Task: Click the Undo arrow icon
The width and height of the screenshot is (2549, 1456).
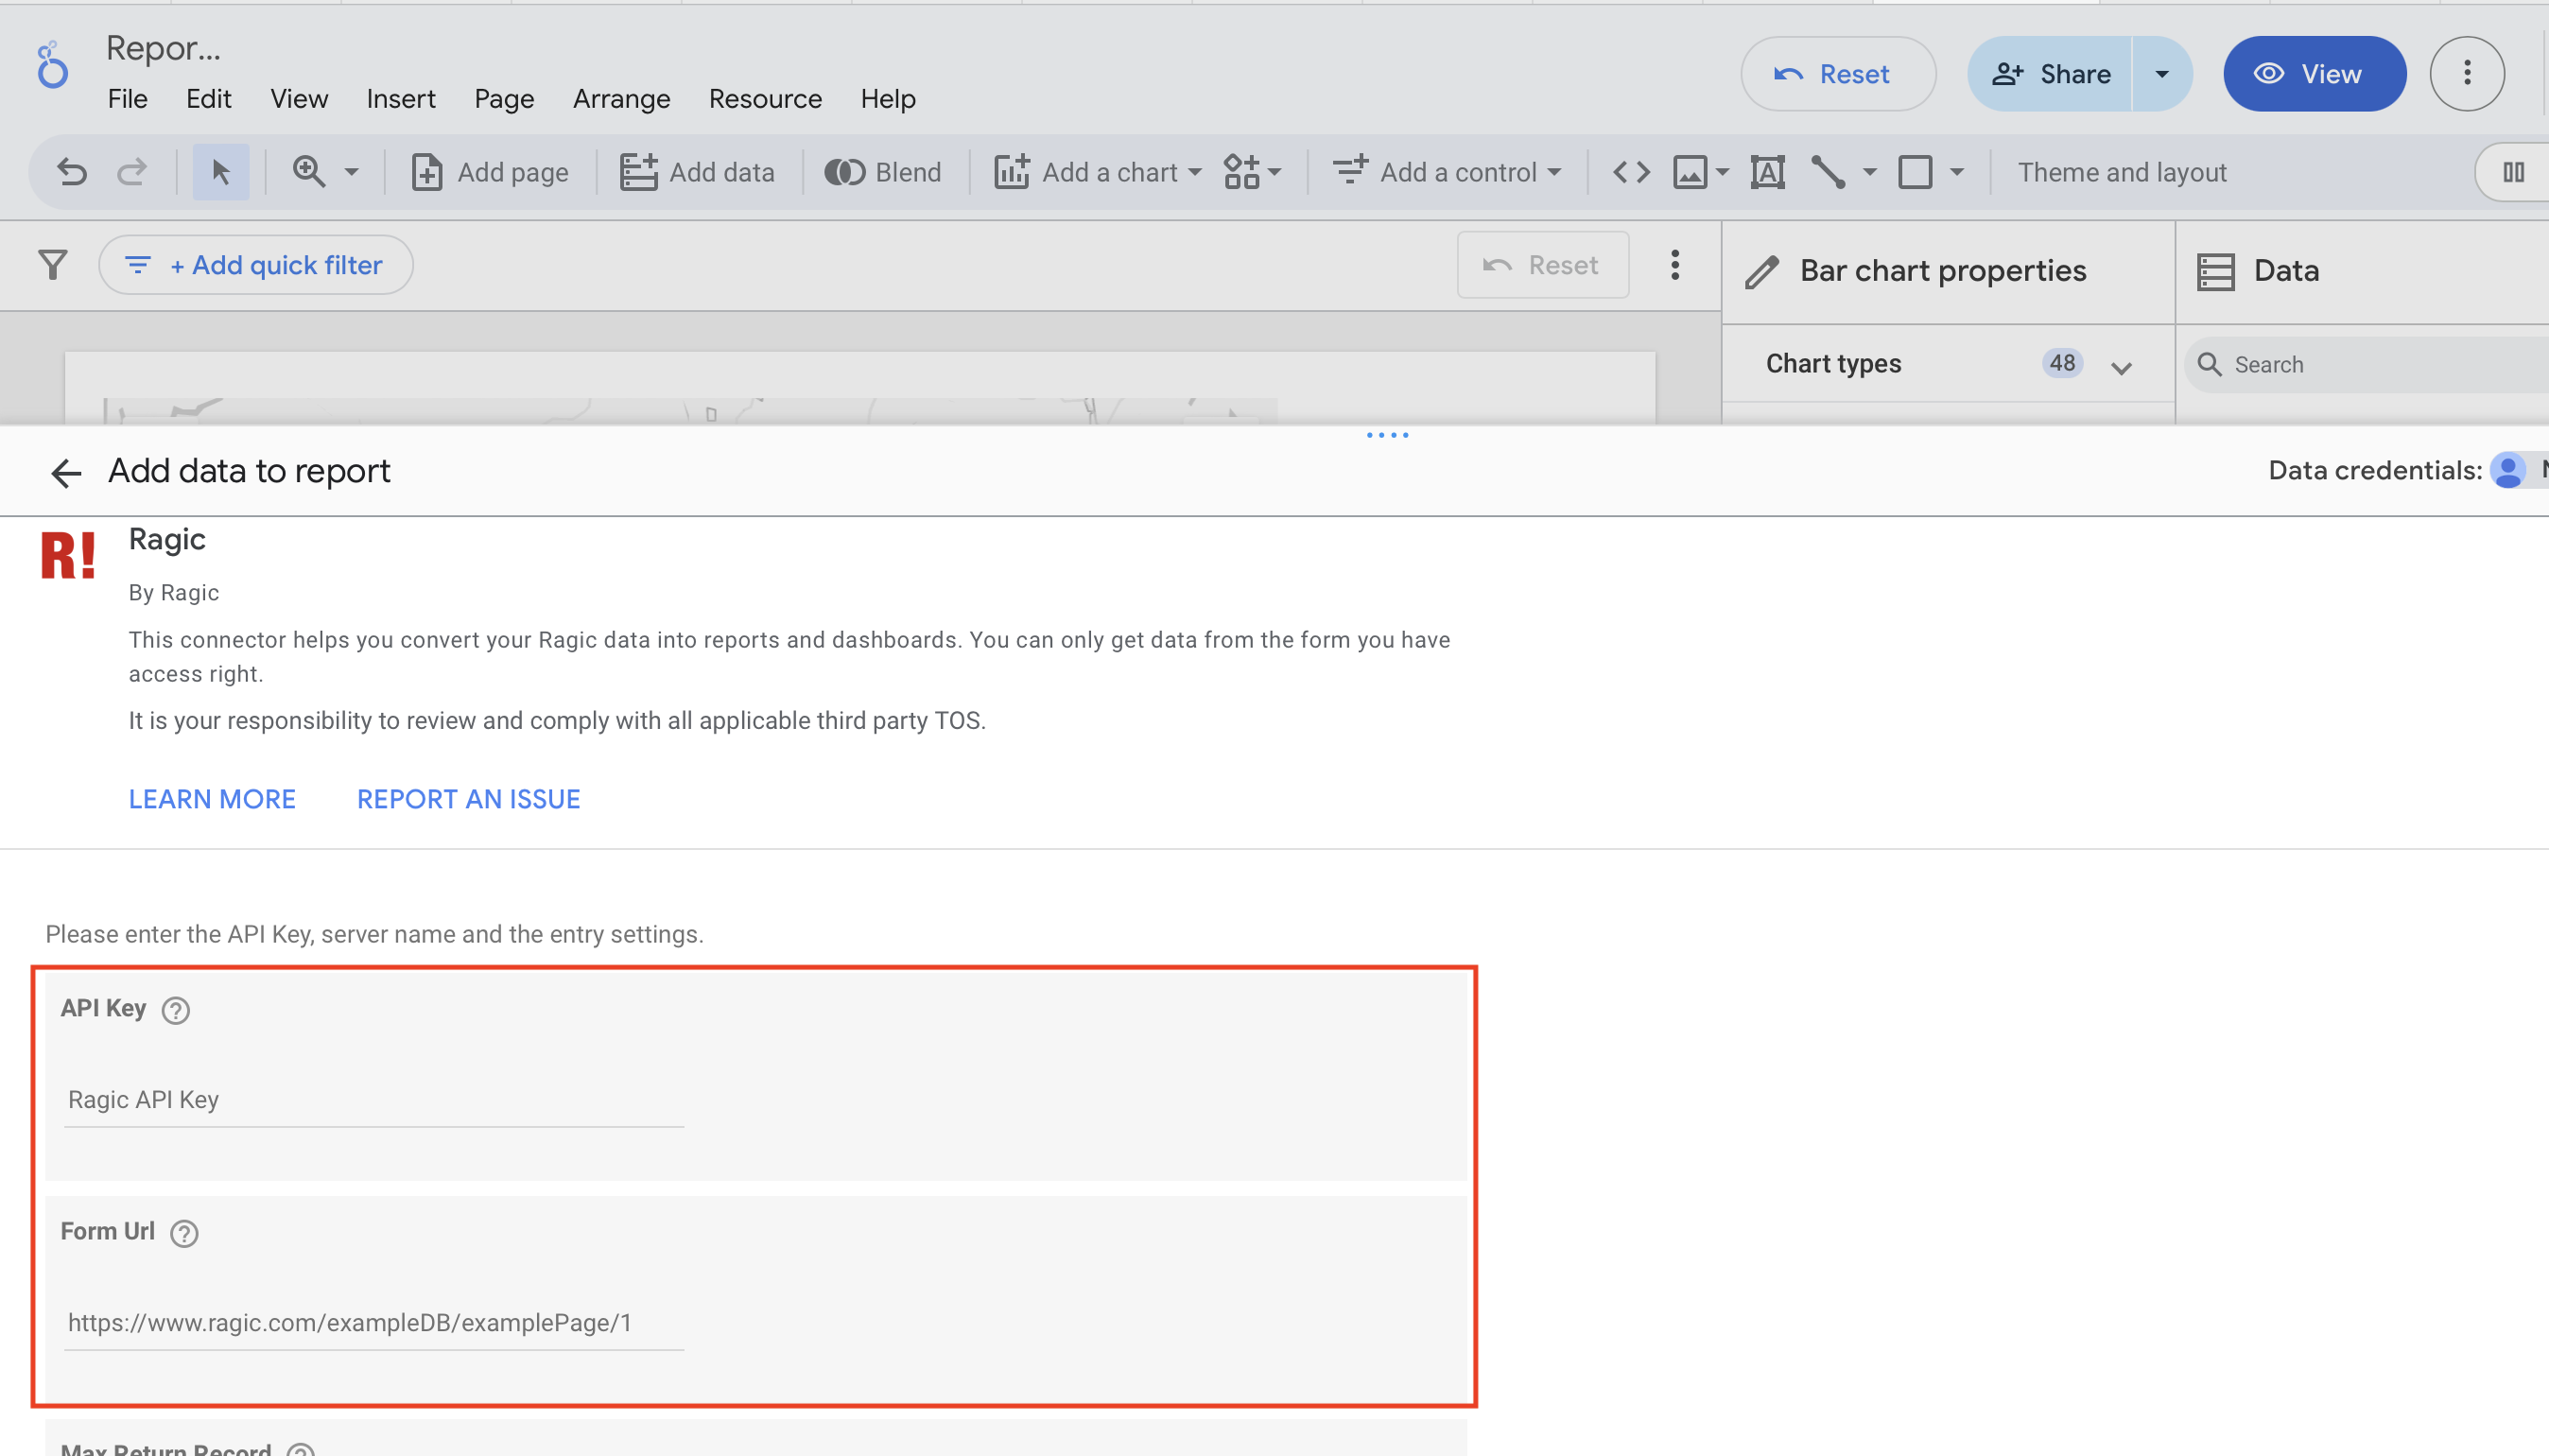Action: 72,172
